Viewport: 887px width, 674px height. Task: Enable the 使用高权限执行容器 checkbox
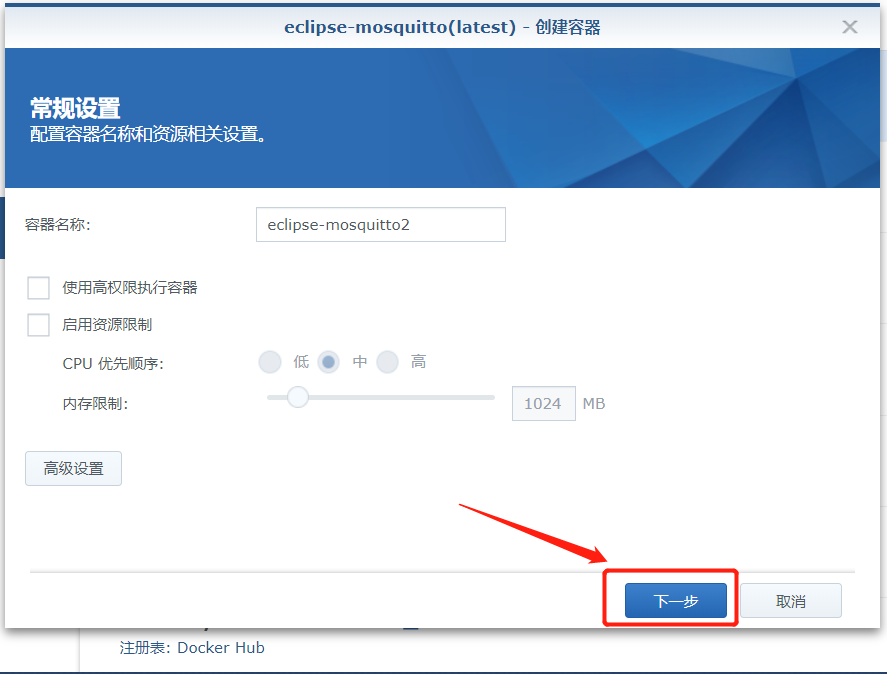click(x=38, y=287)
